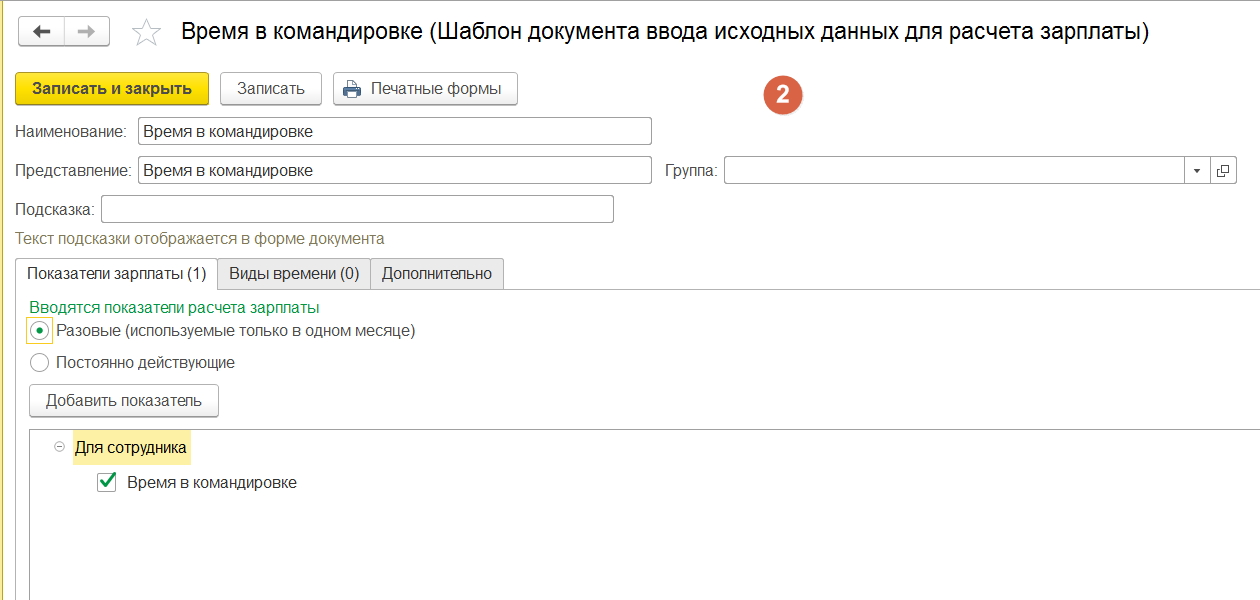Click the Записать button
Screen dimensions: 1260x600
[x=270, y=88]
